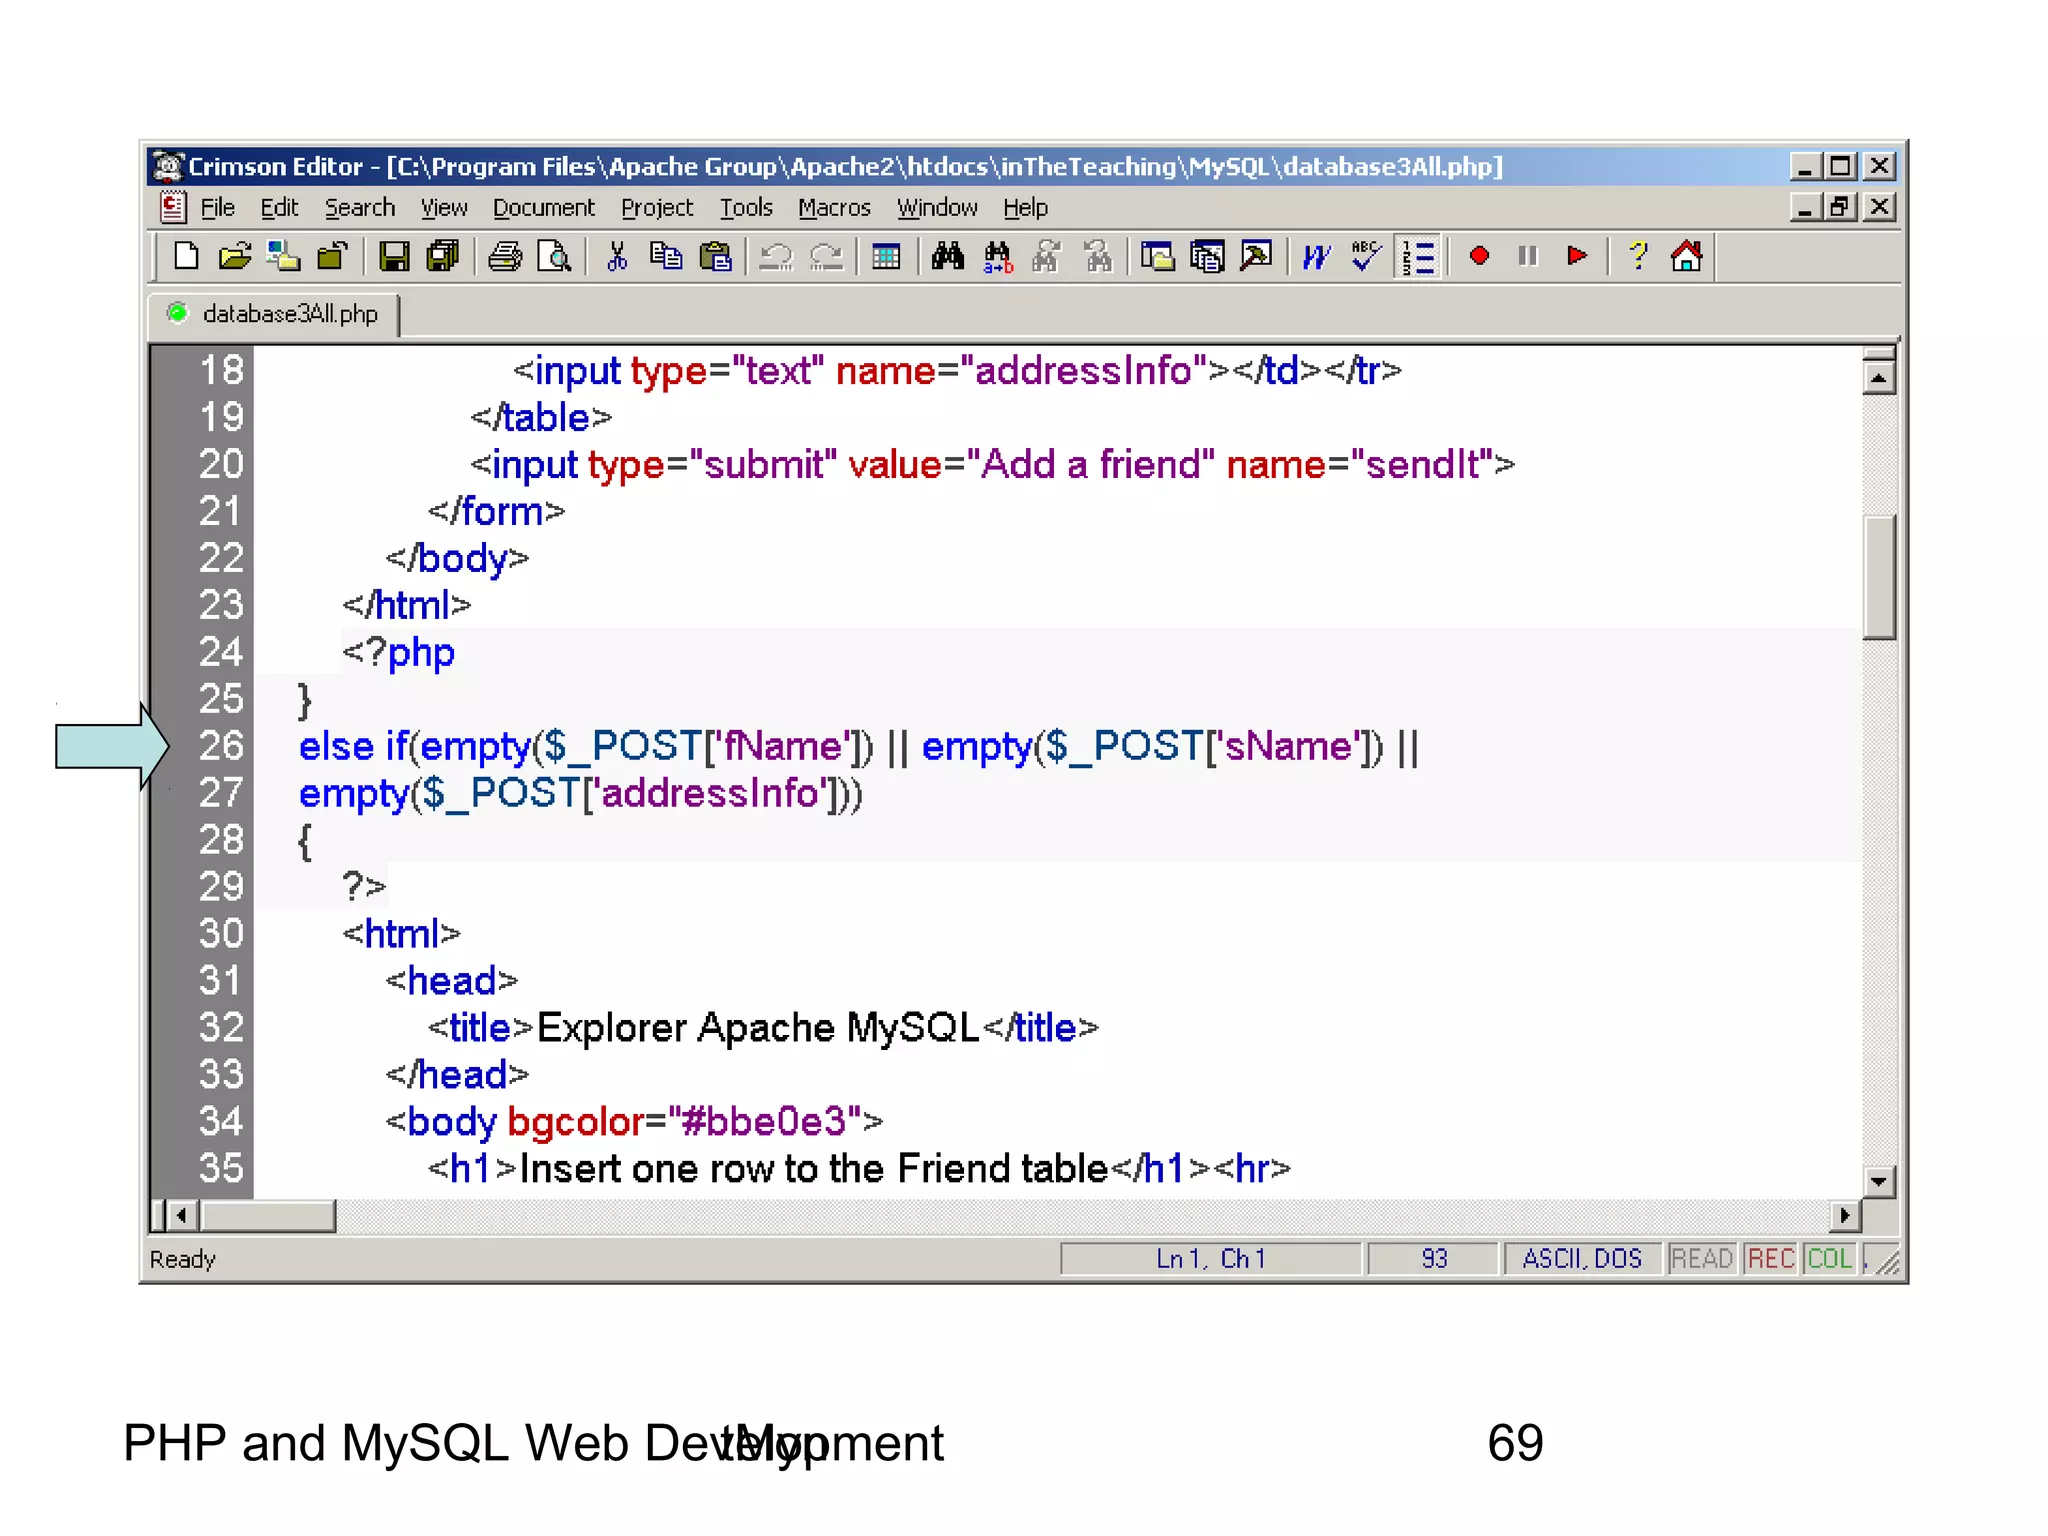Toggle column mode with the grid icon
This screenshot has height=1536, width=2048.
click(886, 257)
